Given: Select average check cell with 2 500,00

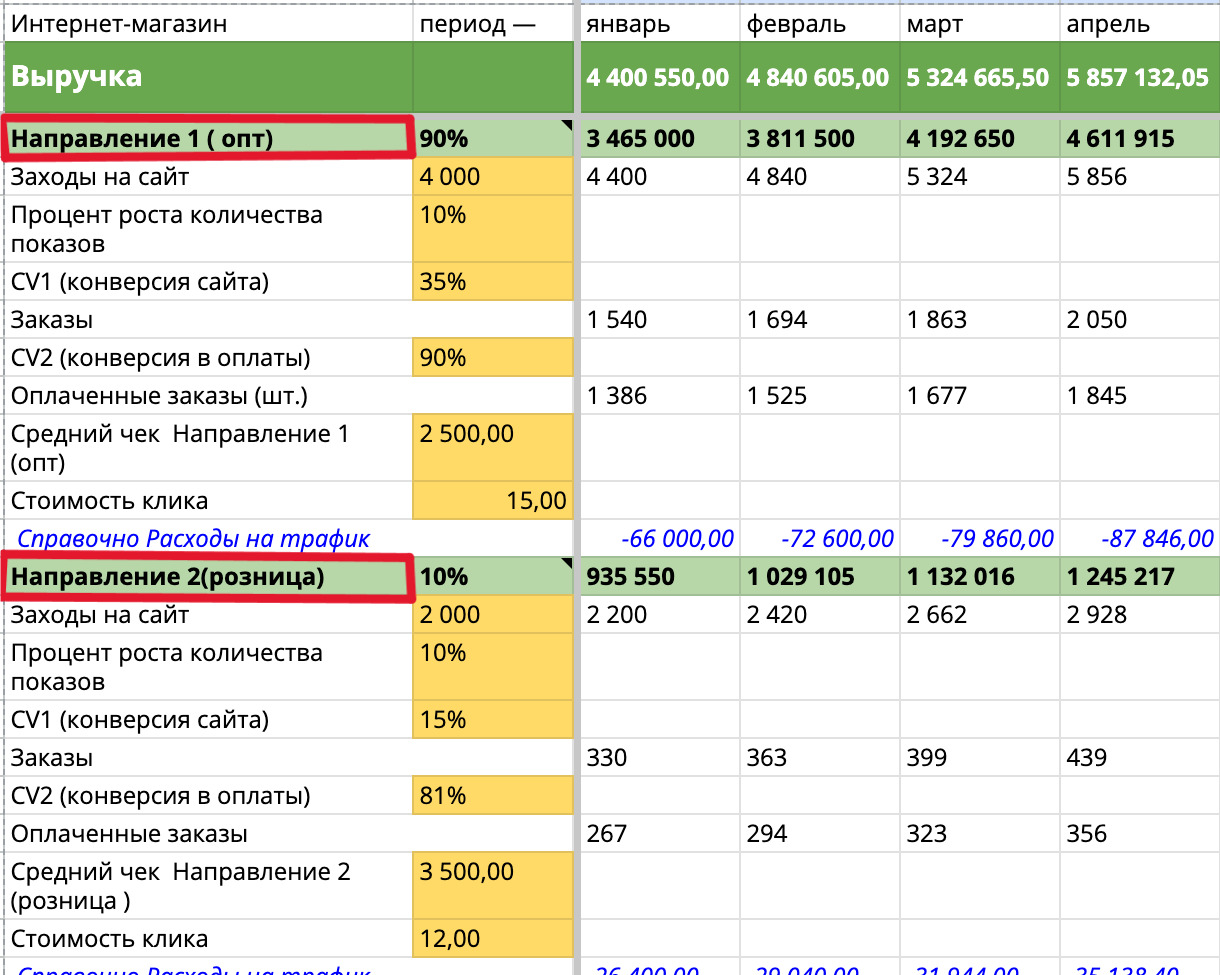Looking at the screenshot, I should (x=492, y=448).
